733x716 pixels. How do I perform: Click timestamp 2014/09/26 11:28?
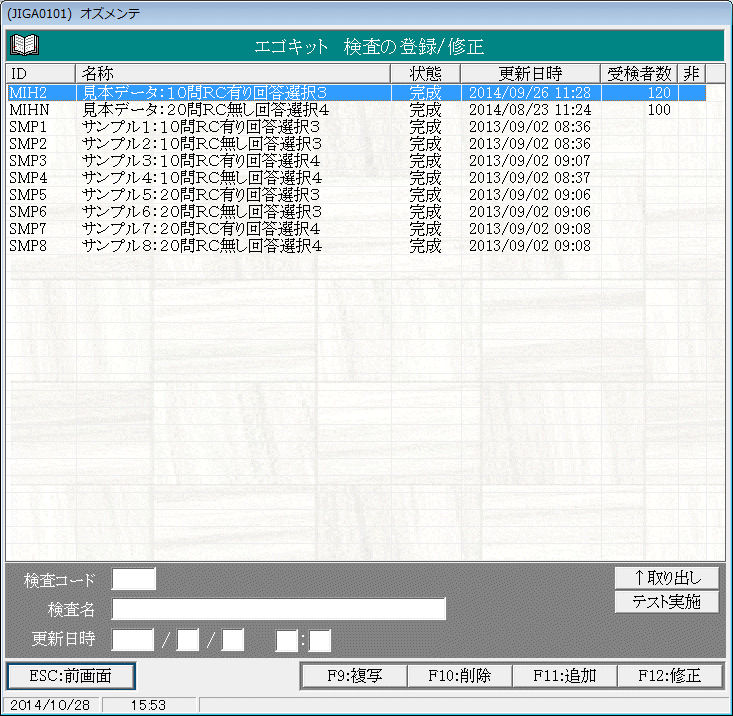[530, 93]
